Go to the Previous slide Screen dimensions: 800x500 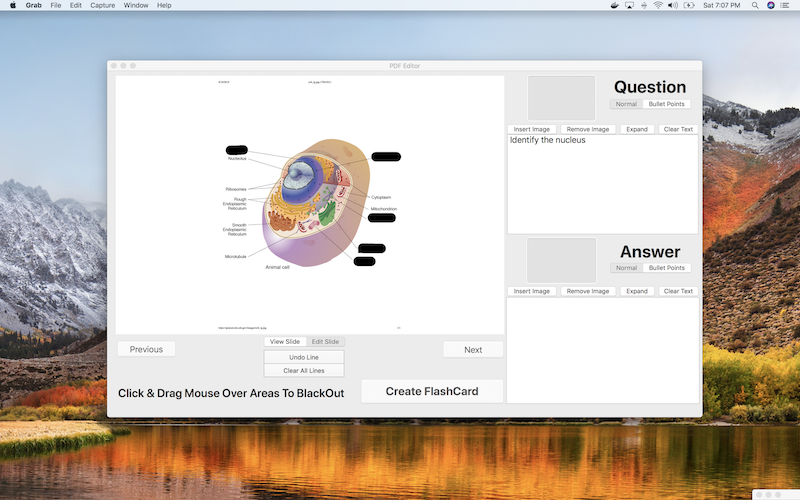coord(146,349)
